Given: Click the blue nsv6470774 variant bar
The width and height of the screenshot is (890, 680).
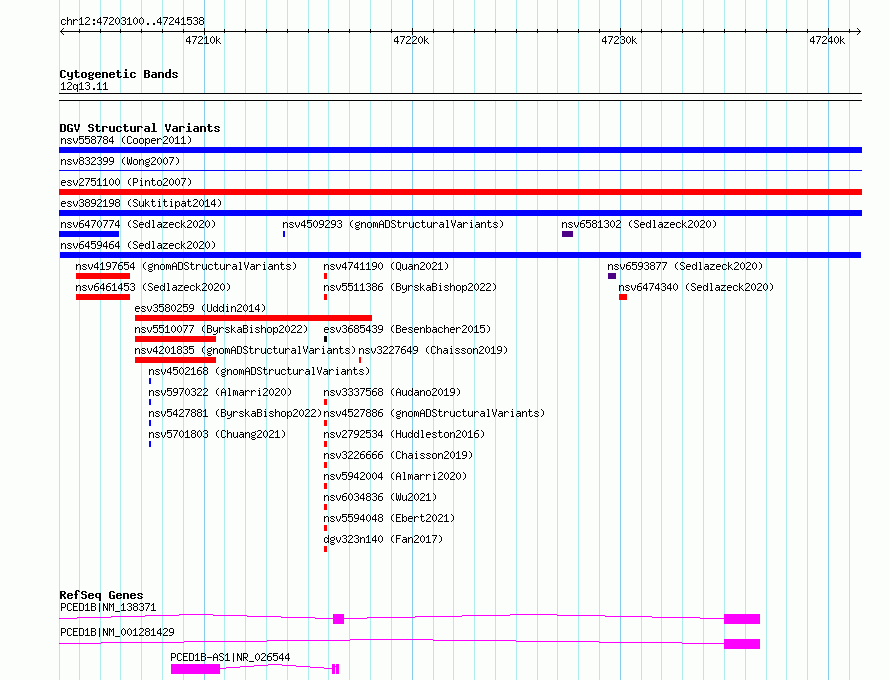Looking at the screenshot, I should (89, 234).
